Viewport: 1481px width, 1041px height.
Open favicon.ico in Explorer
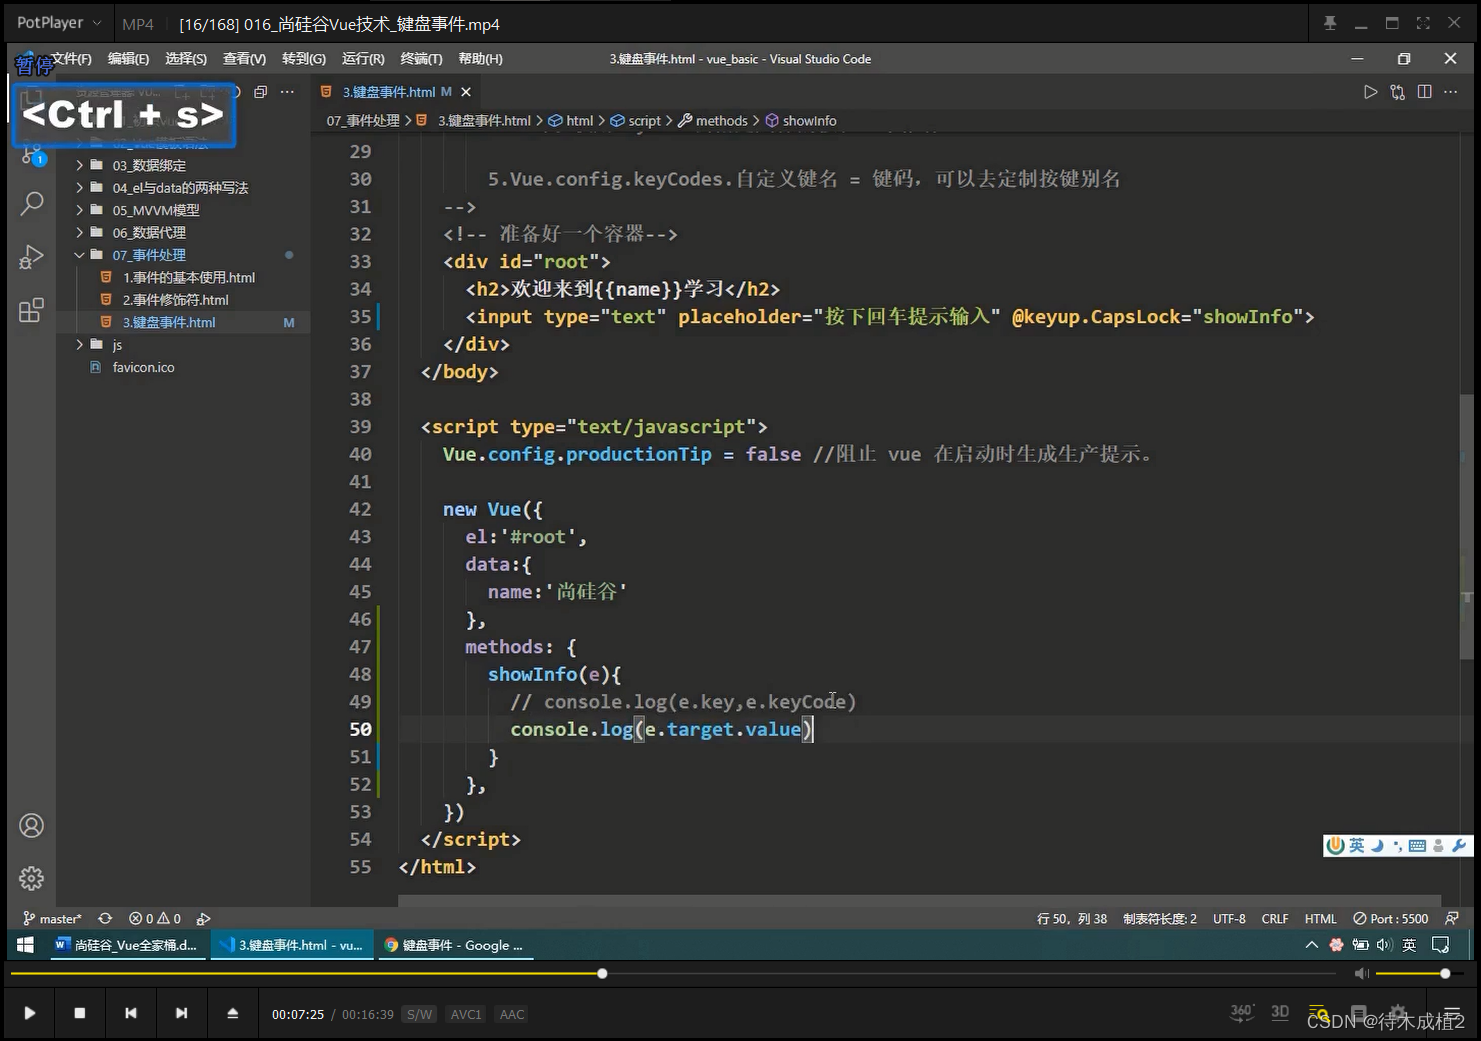tap(143, 367)
